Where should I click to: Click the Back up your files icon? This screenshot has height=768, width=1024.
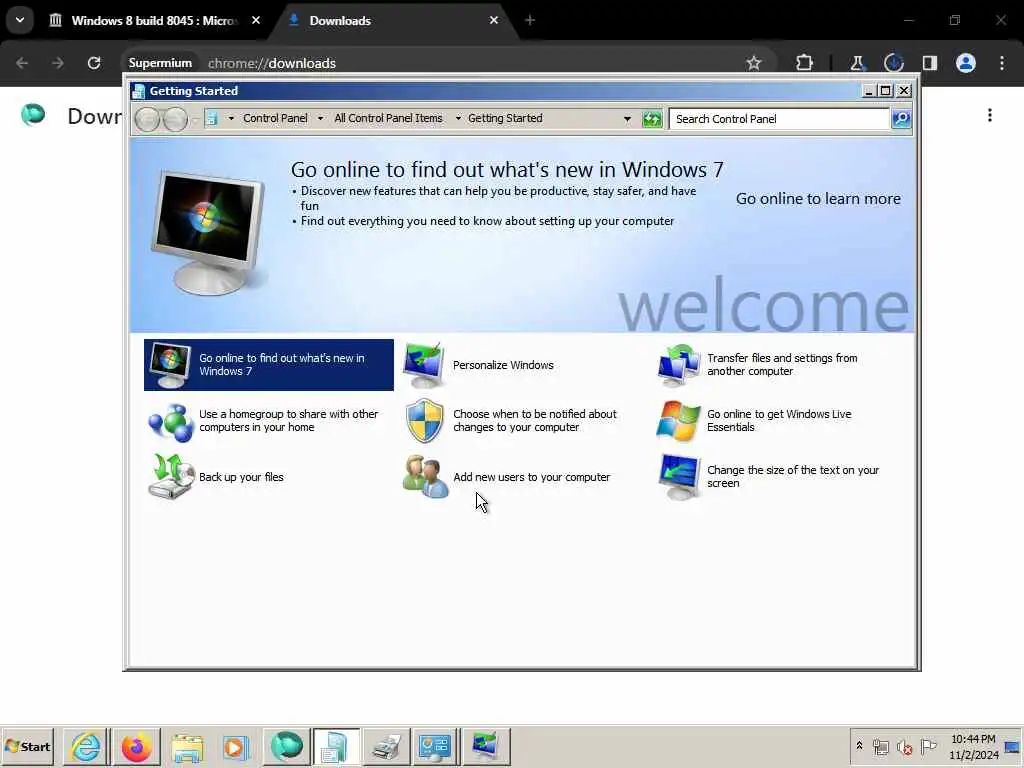pyautogui.click(x=170, y=477)
